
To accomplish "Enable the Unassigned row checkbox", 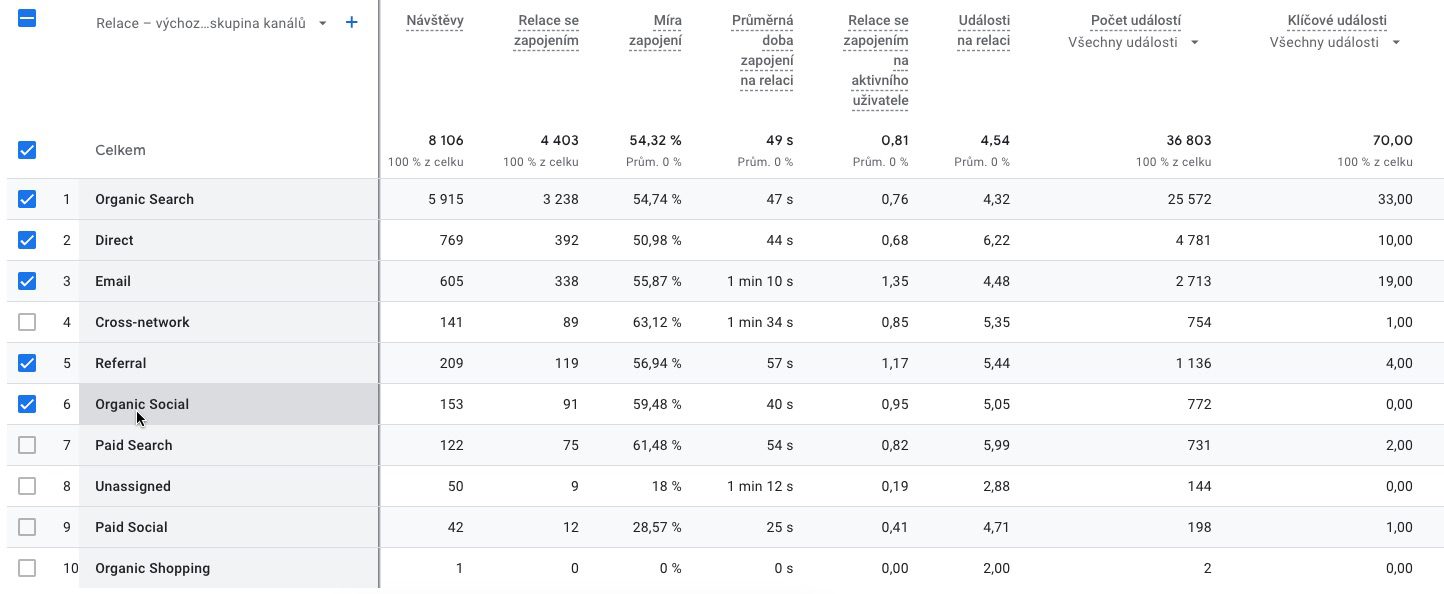I will 27,486.
